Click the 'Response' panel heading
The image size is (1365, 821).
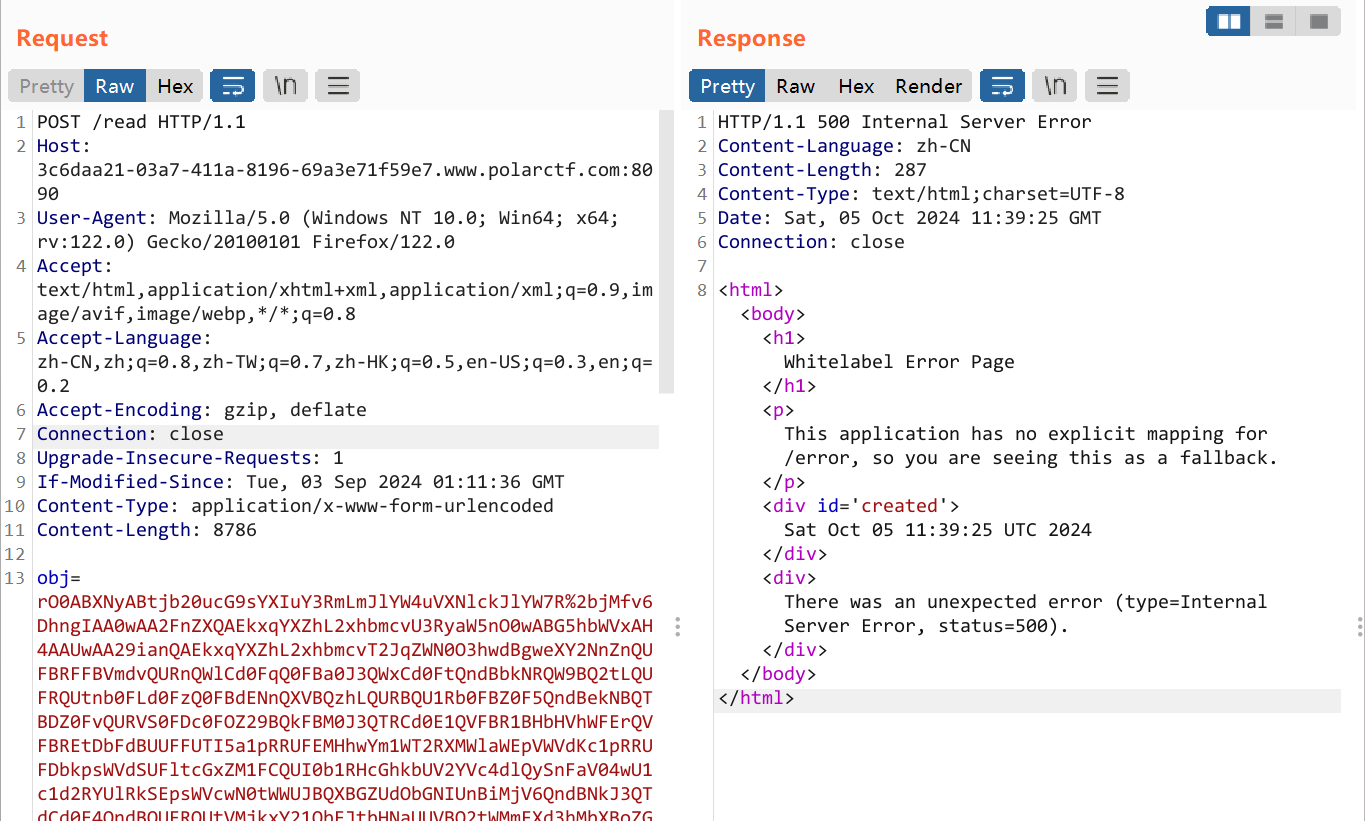(751, 38)
